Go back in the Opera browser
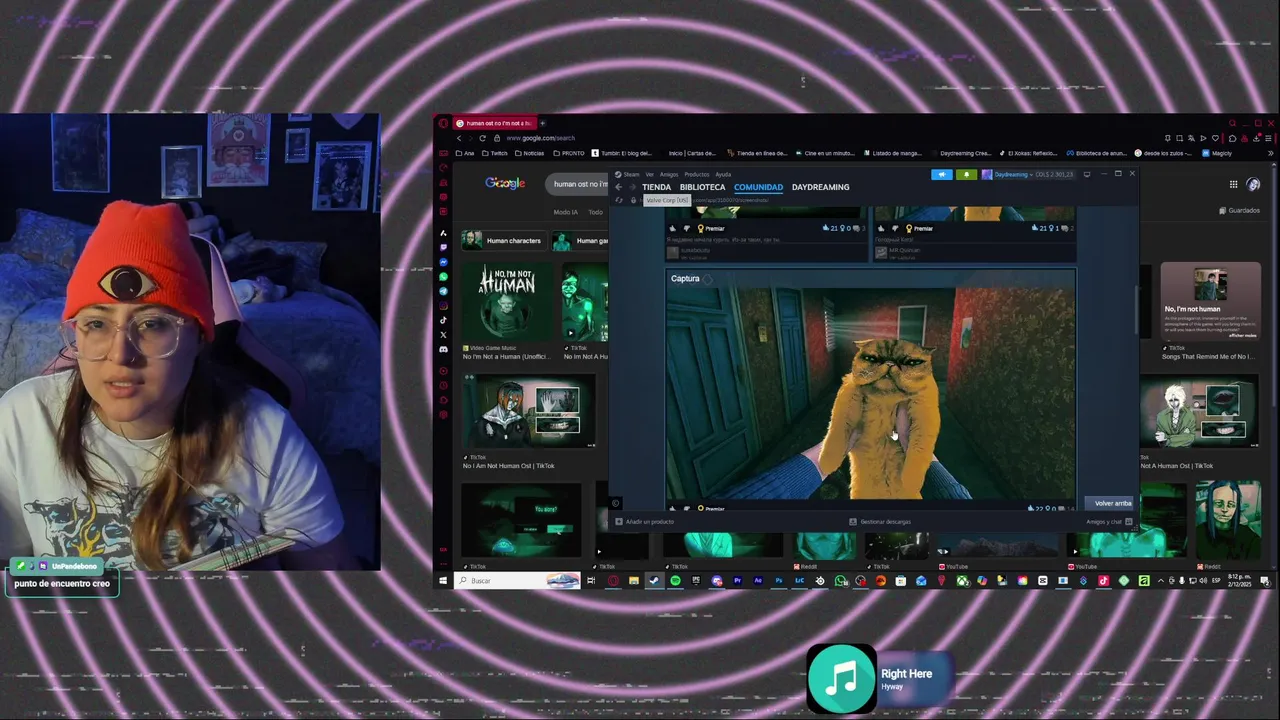Image resolution: width=1280 pixels, height=720 pixels. pyautogui.click(x=459, y=138)
